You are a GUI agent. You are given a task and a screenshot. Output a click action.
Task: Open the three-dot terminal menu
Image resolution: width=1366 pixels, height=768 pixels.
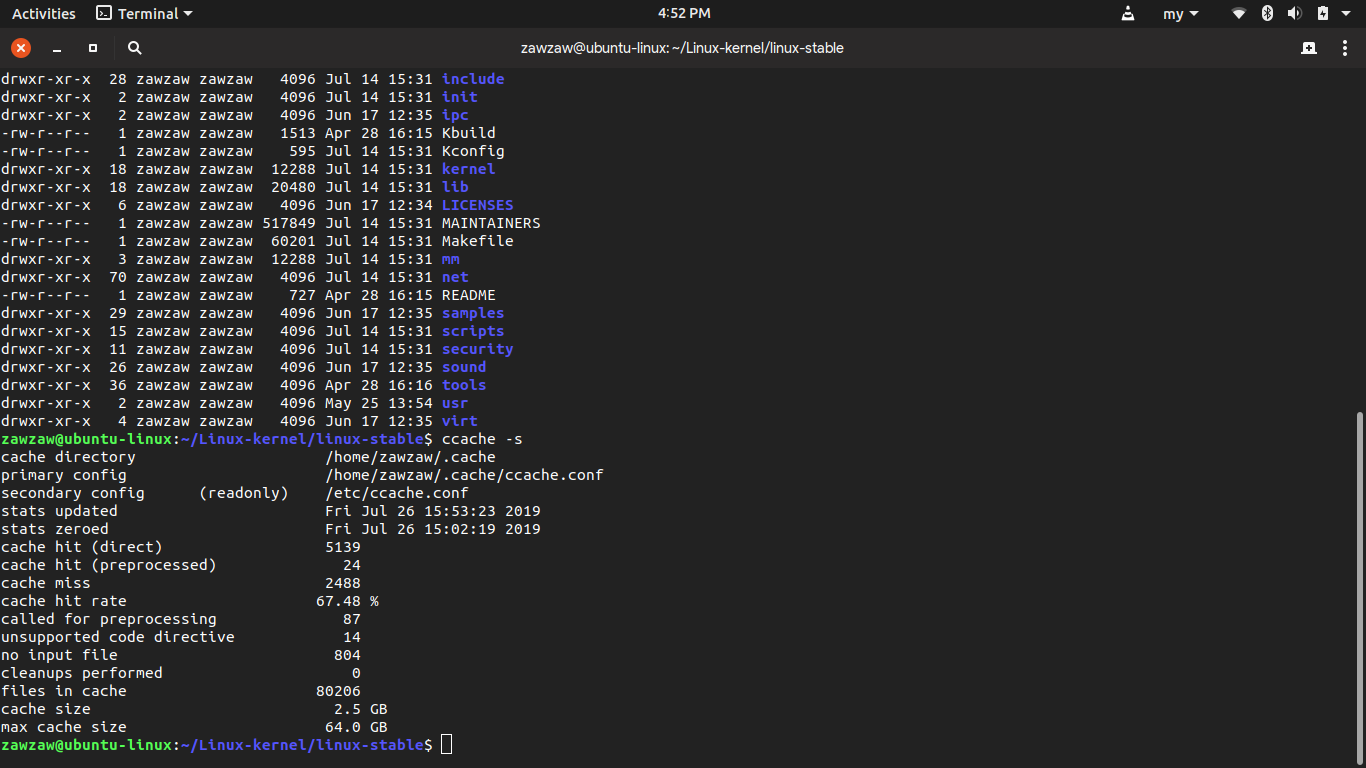click(1345, 48)
